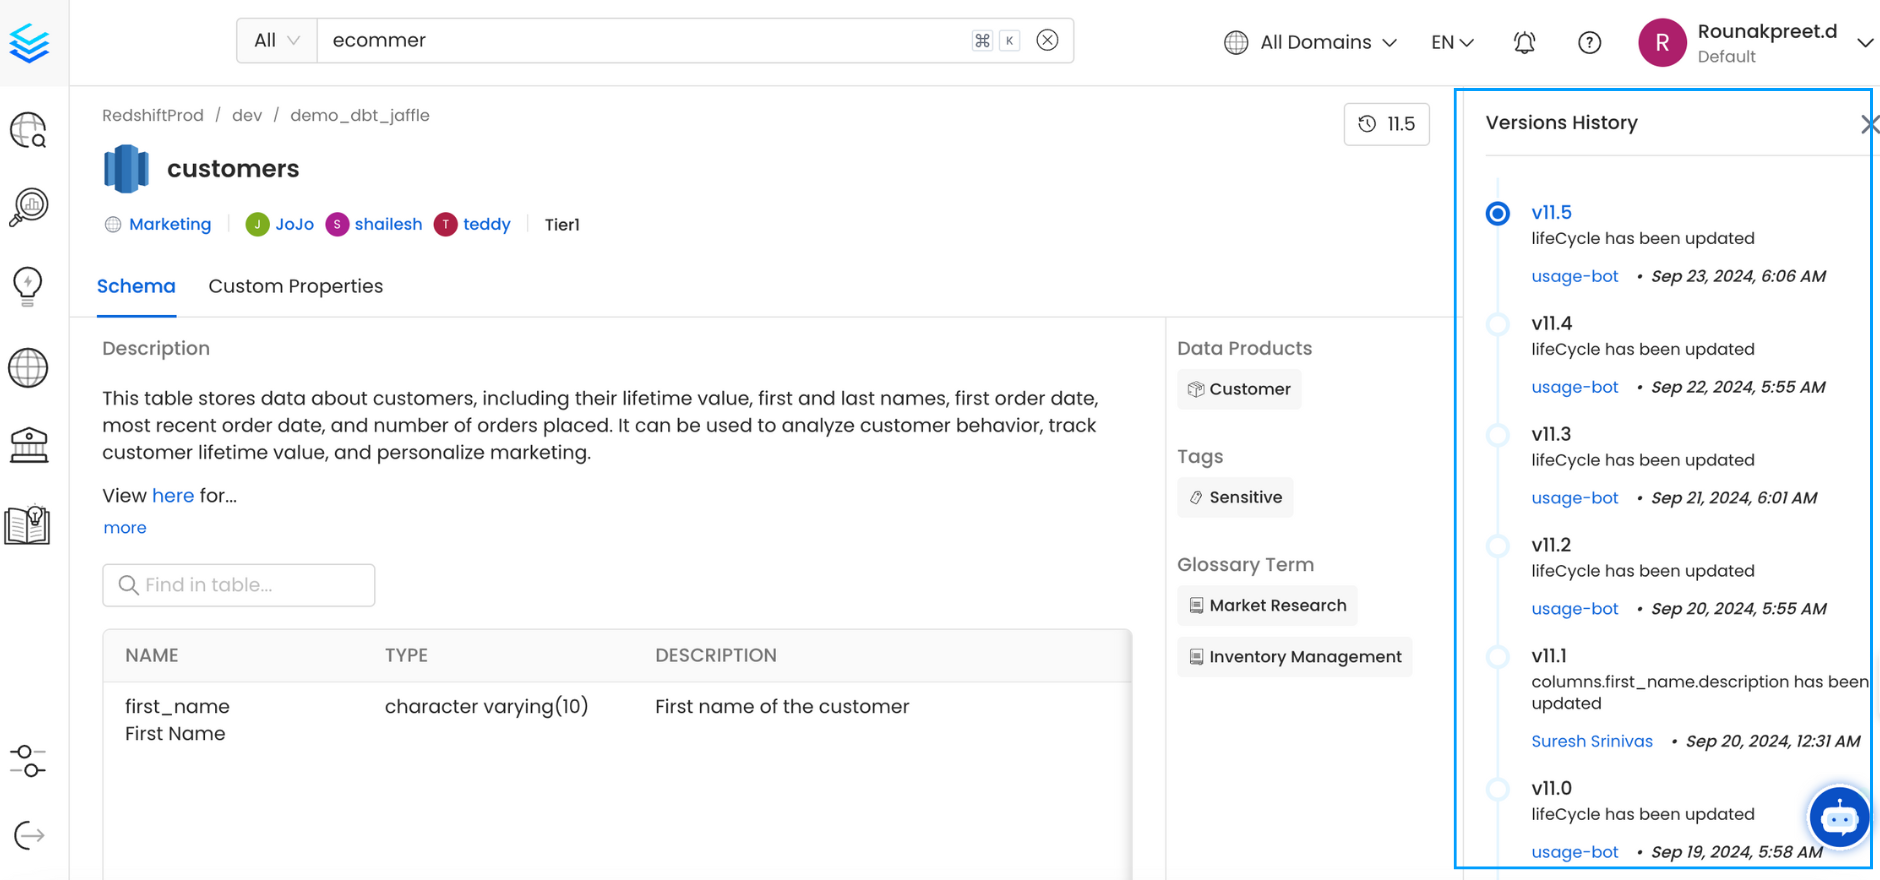
Task: Open the dev breadcrumb link
Action: 247,115
